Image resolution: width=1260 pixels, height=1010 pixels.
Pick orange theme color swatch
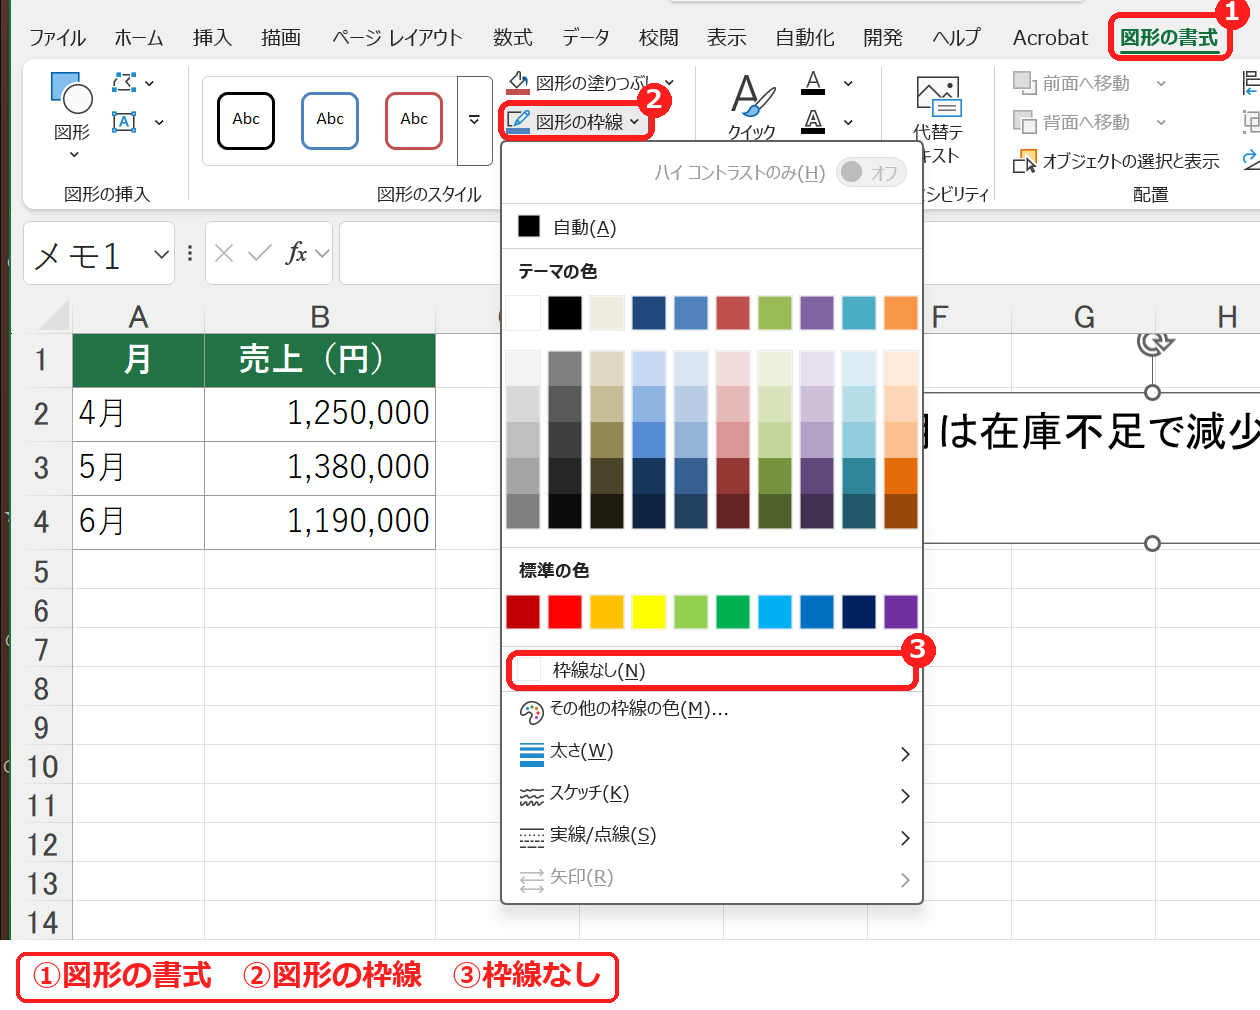pyautogui.click(x=901, y=313)
